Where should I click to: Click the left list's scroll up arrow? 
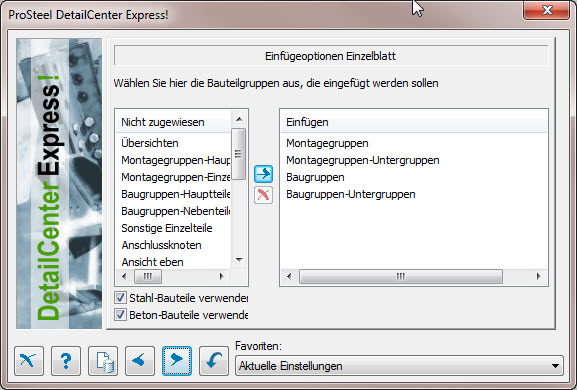(239, 119)
